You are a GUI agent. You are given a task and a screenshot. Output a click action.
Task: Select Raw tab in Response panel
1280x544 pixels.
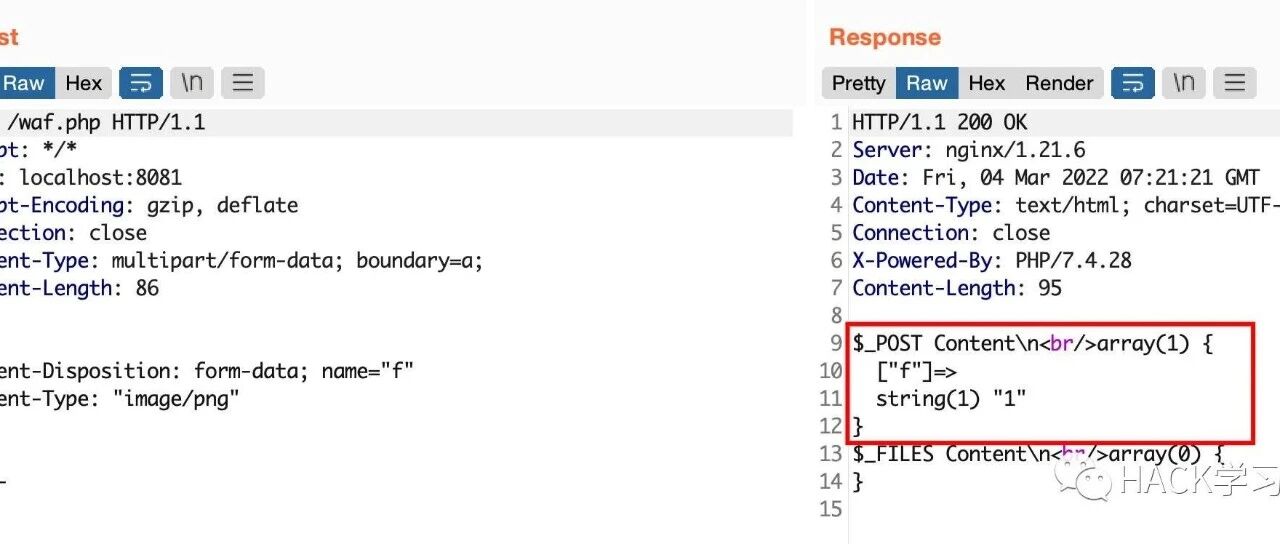click(927, 83)
